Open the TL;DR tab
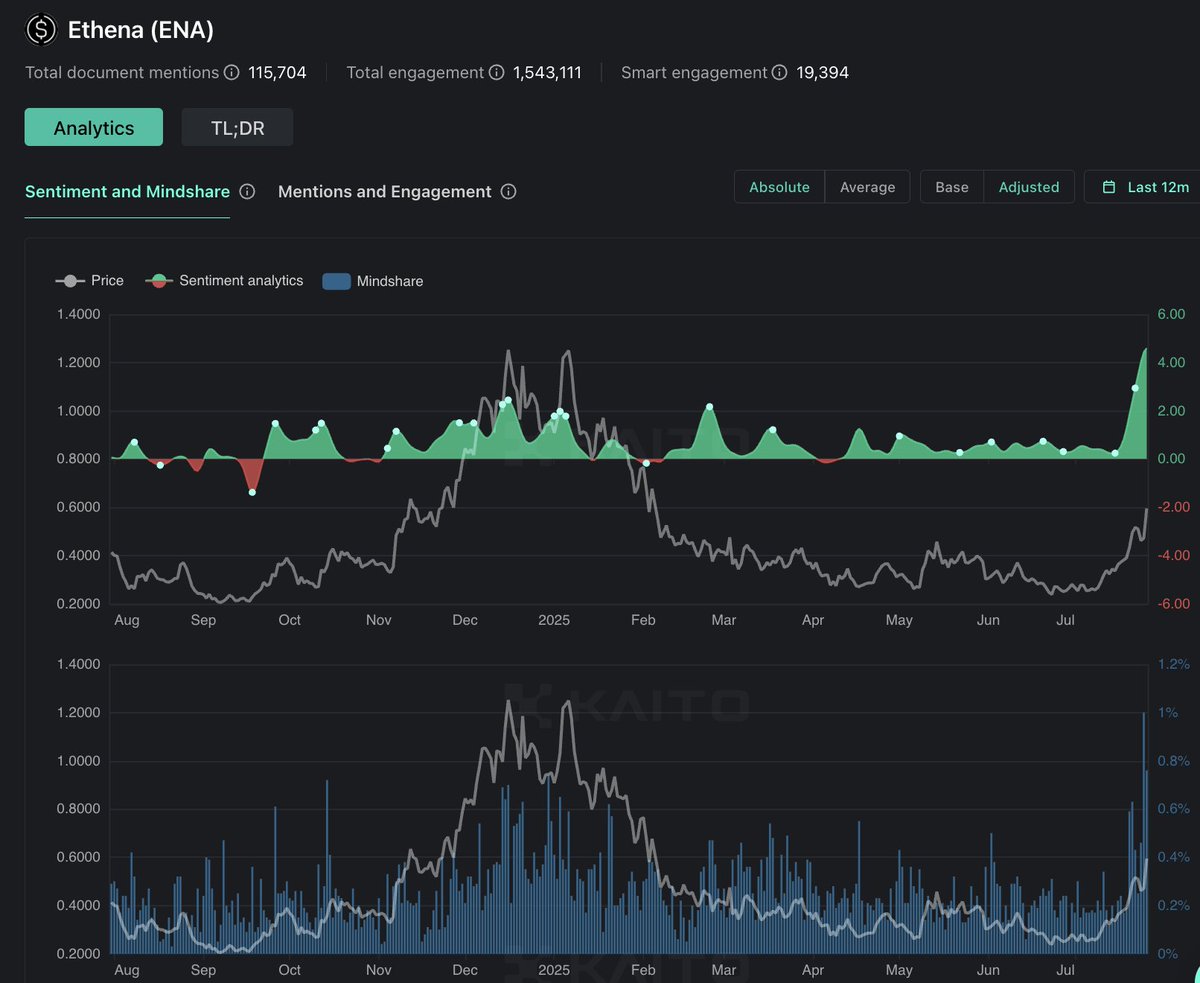 (x=237, y=127)
